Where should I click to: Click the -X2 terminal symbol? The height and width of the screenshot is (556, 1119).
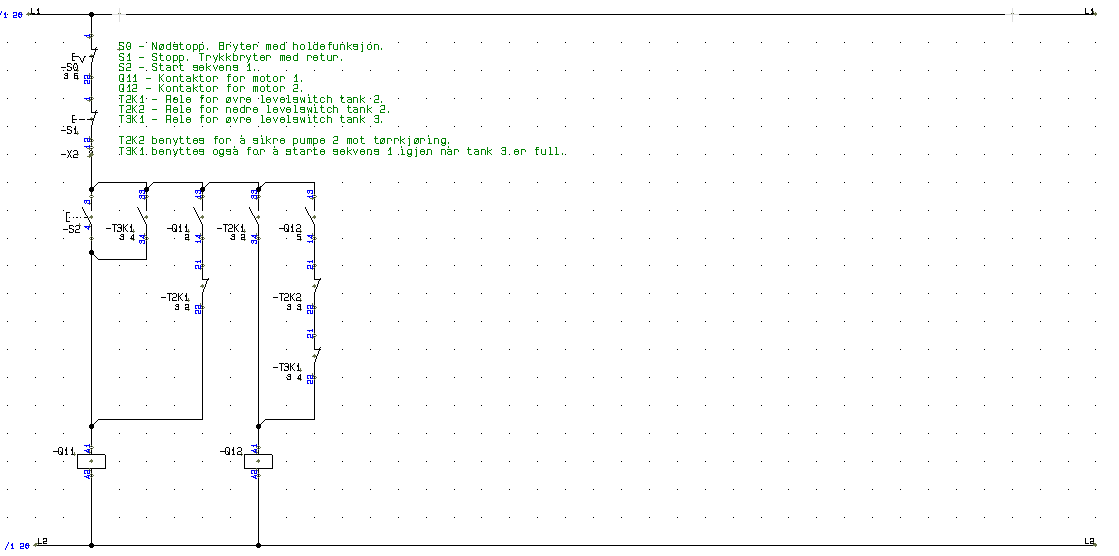pos(91,152)
